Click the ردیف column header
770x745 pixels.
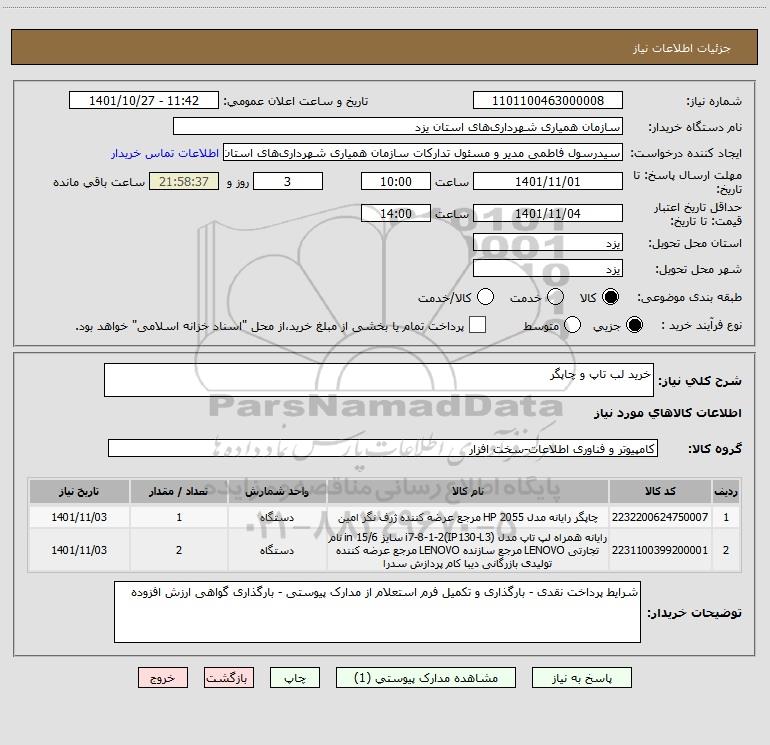click(x=726, y=491)
